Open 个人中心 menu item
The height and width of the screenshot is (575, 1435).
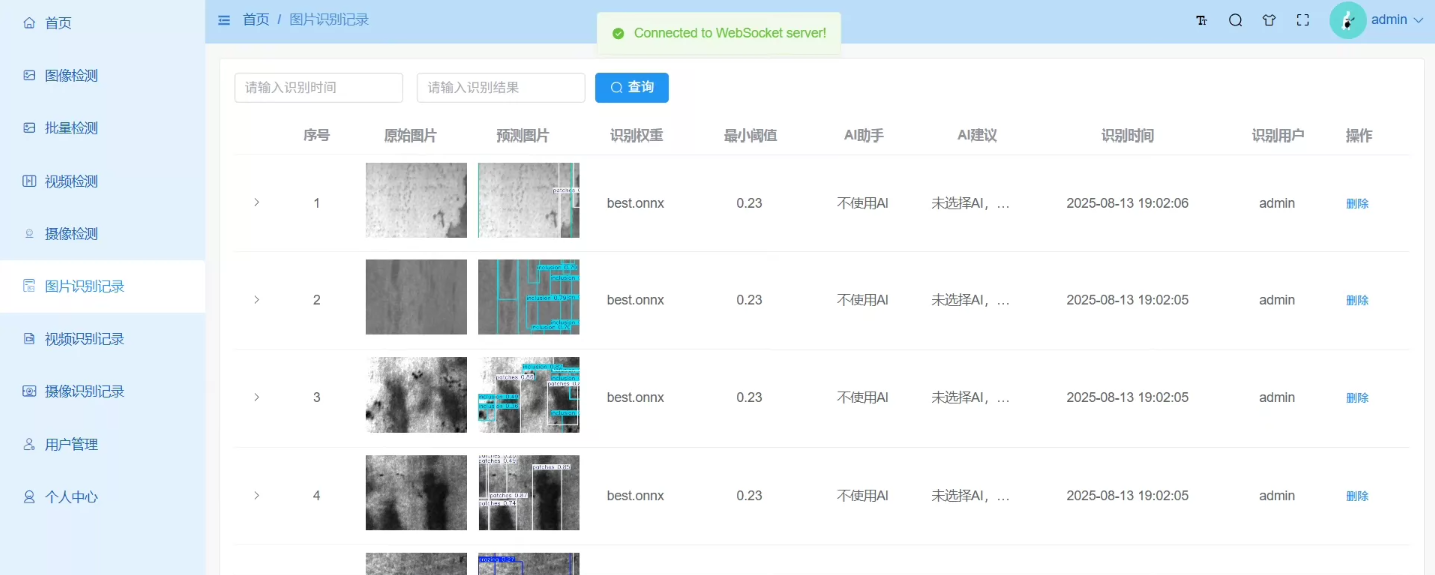click(x=102, y=497)
